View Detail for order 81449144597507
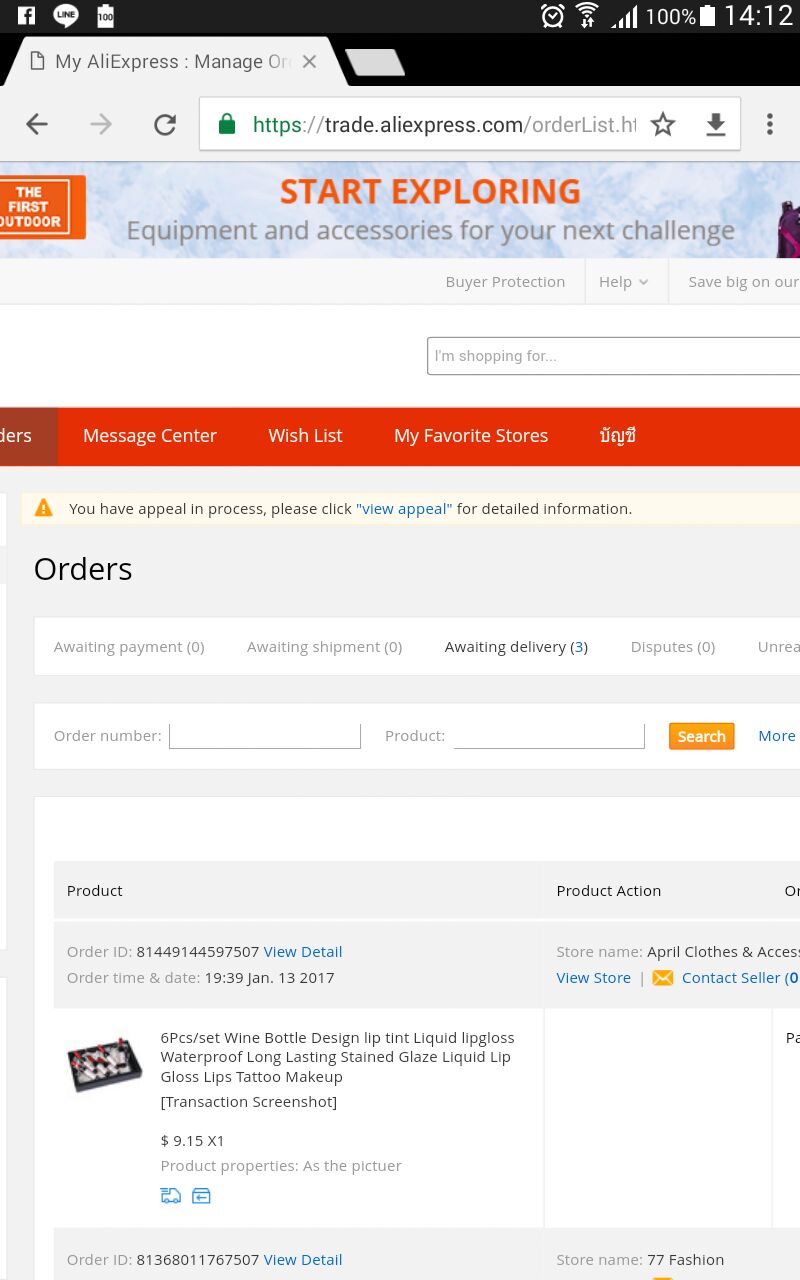The height and width of the screenshot is (1280, 800). click(x=303, y=952)
